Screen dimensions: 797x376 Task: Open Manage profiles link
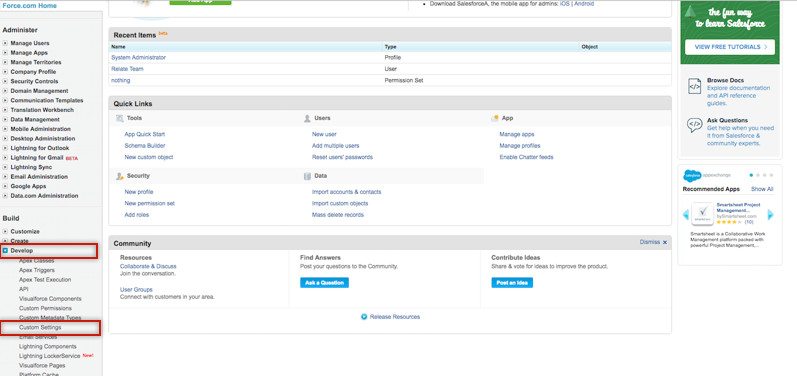tap(519, 146)
